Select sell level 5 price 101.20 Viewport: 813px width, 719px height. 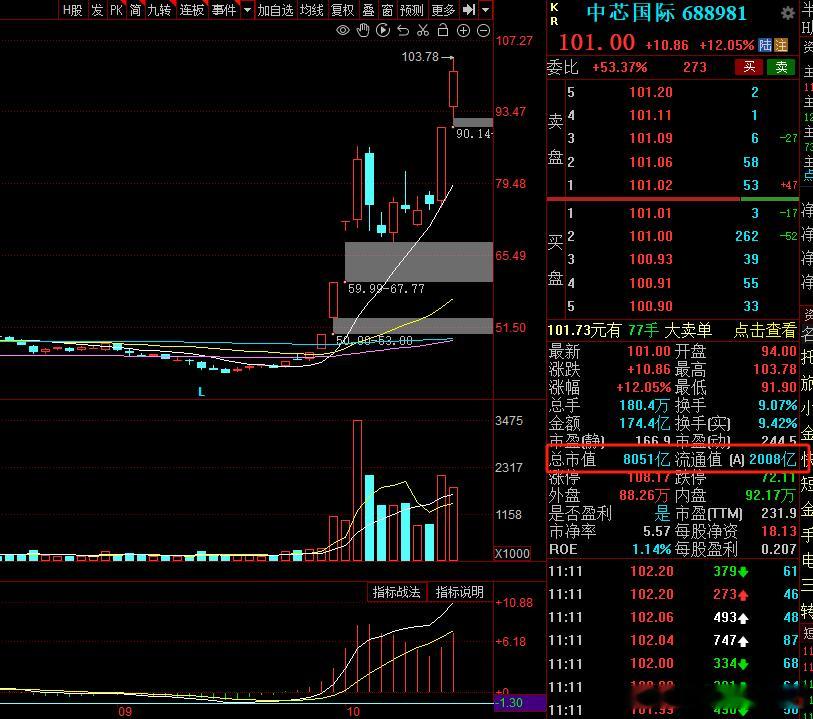click(x=651, y=92)
